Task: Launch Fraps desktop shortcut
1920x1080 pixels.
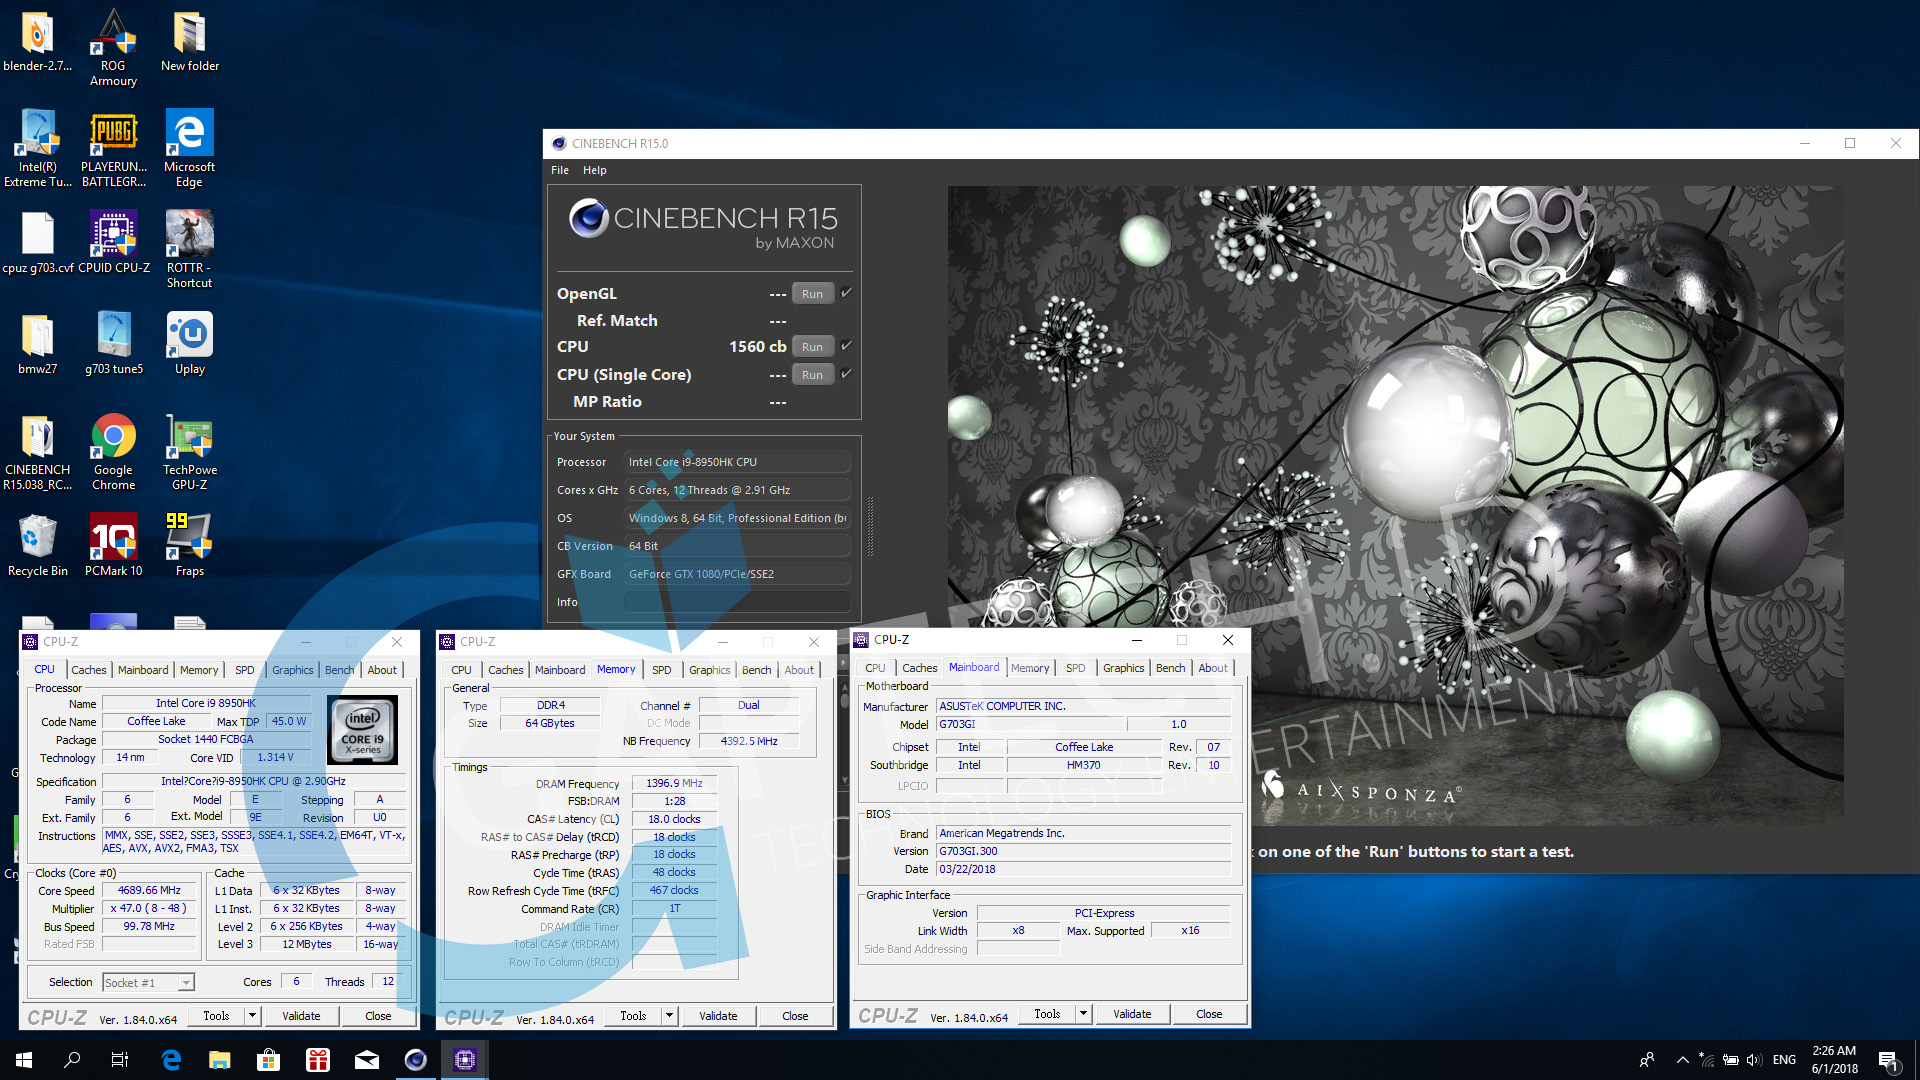Action: click(189, 546)
